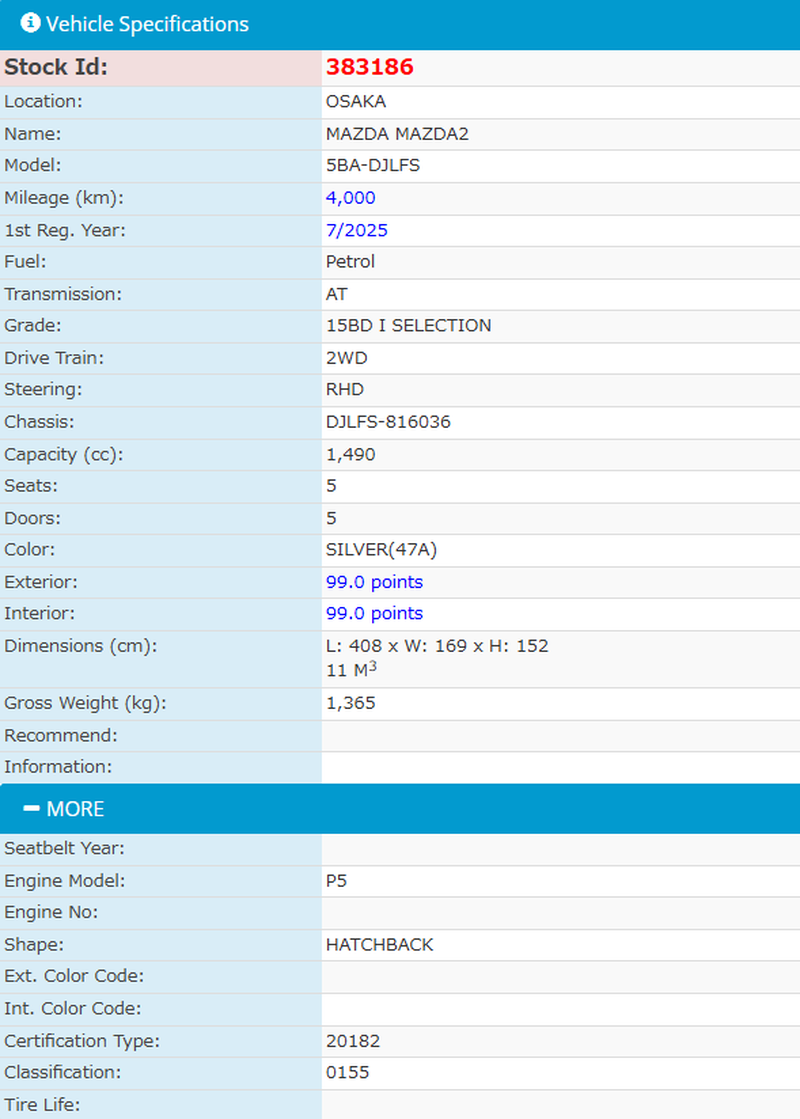Click the certification type value 20182

[x=353, y=1041]
